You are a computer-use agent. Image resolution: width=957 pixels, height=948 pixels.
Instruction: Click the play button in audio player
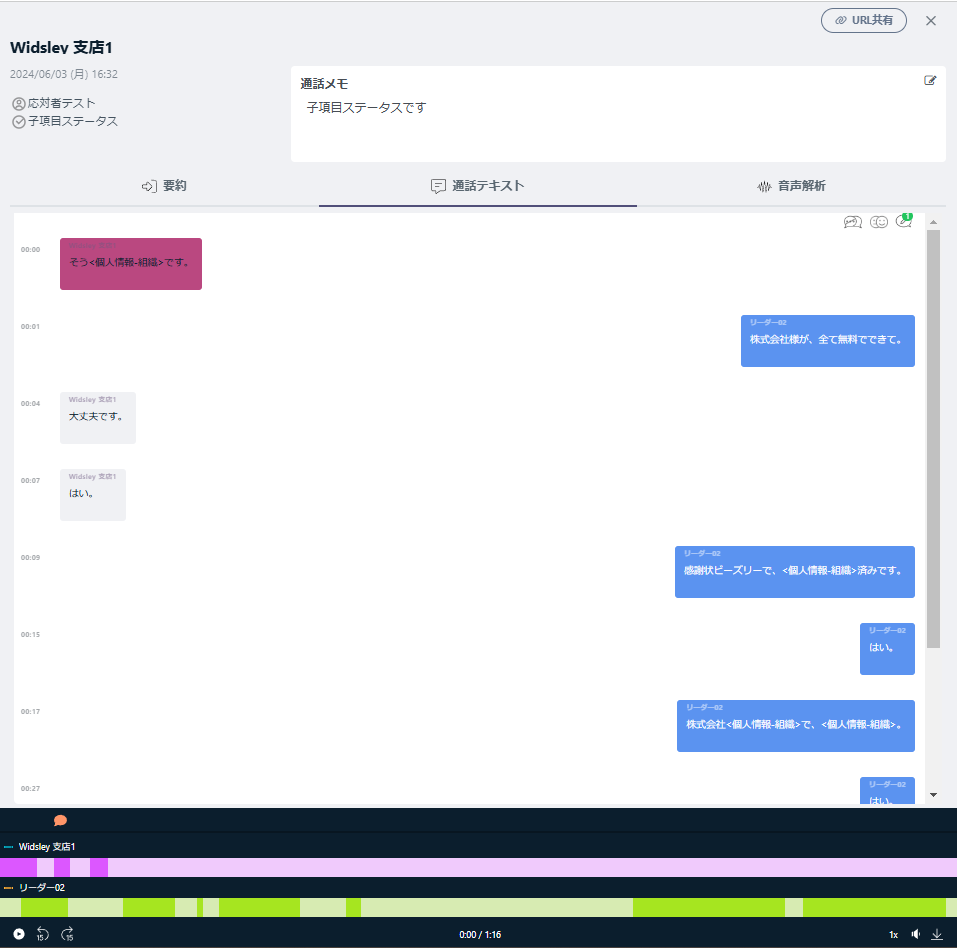click(x=19, y=934)
